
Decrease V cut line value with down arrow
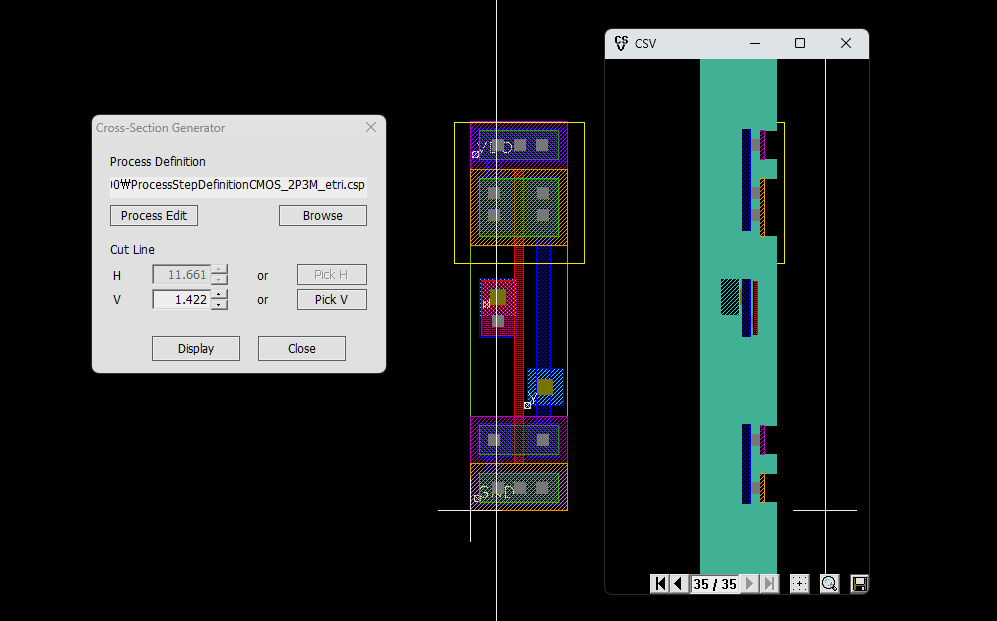point(219,304)
